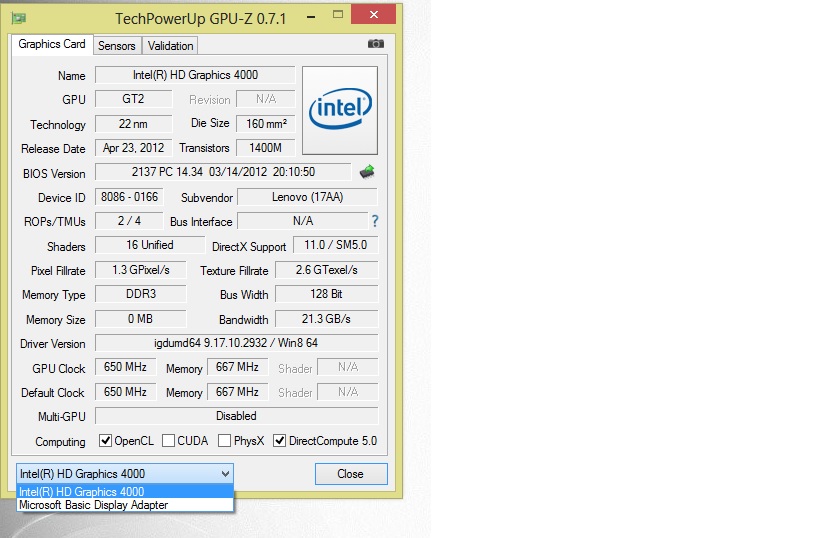The width and height of the screenshot is (819, 538).
Task: Click the Computing label
Action: pyautogui.click(x=60, y=442)
